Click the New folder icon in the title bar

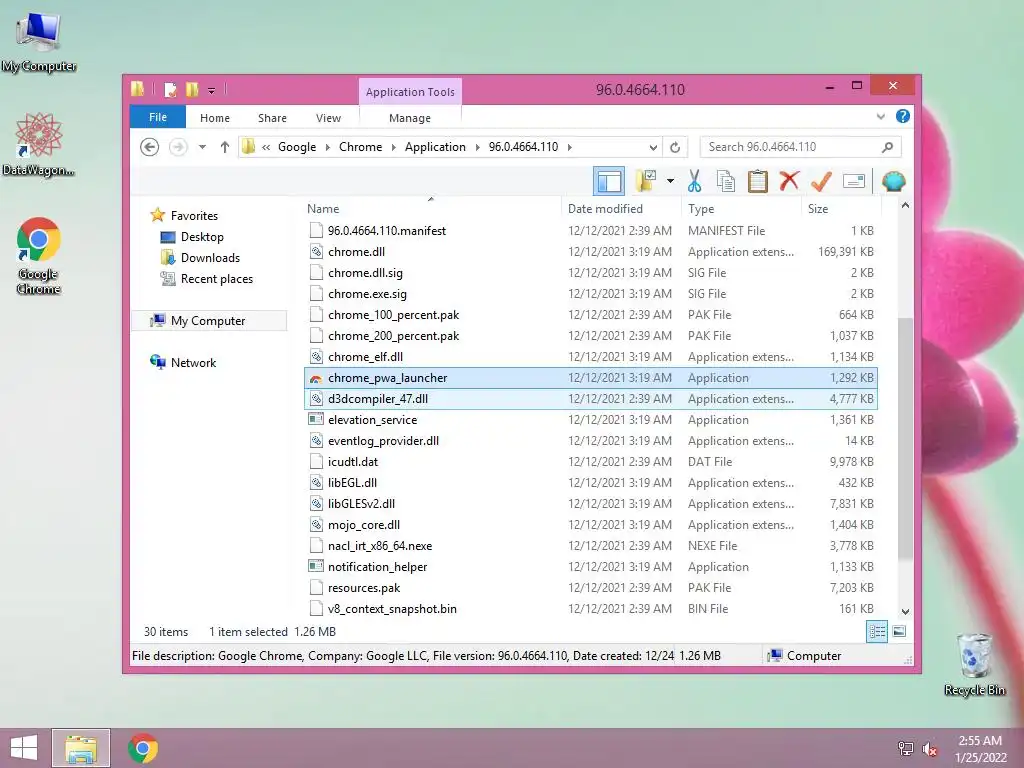(191, 89)
